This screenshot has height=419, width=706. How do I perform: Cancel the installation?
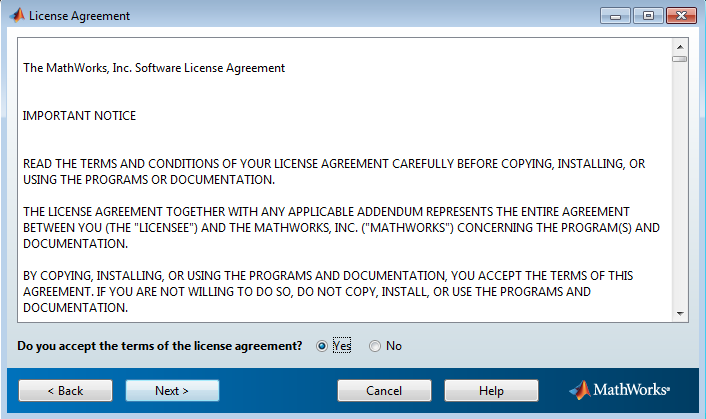[384, 391]
